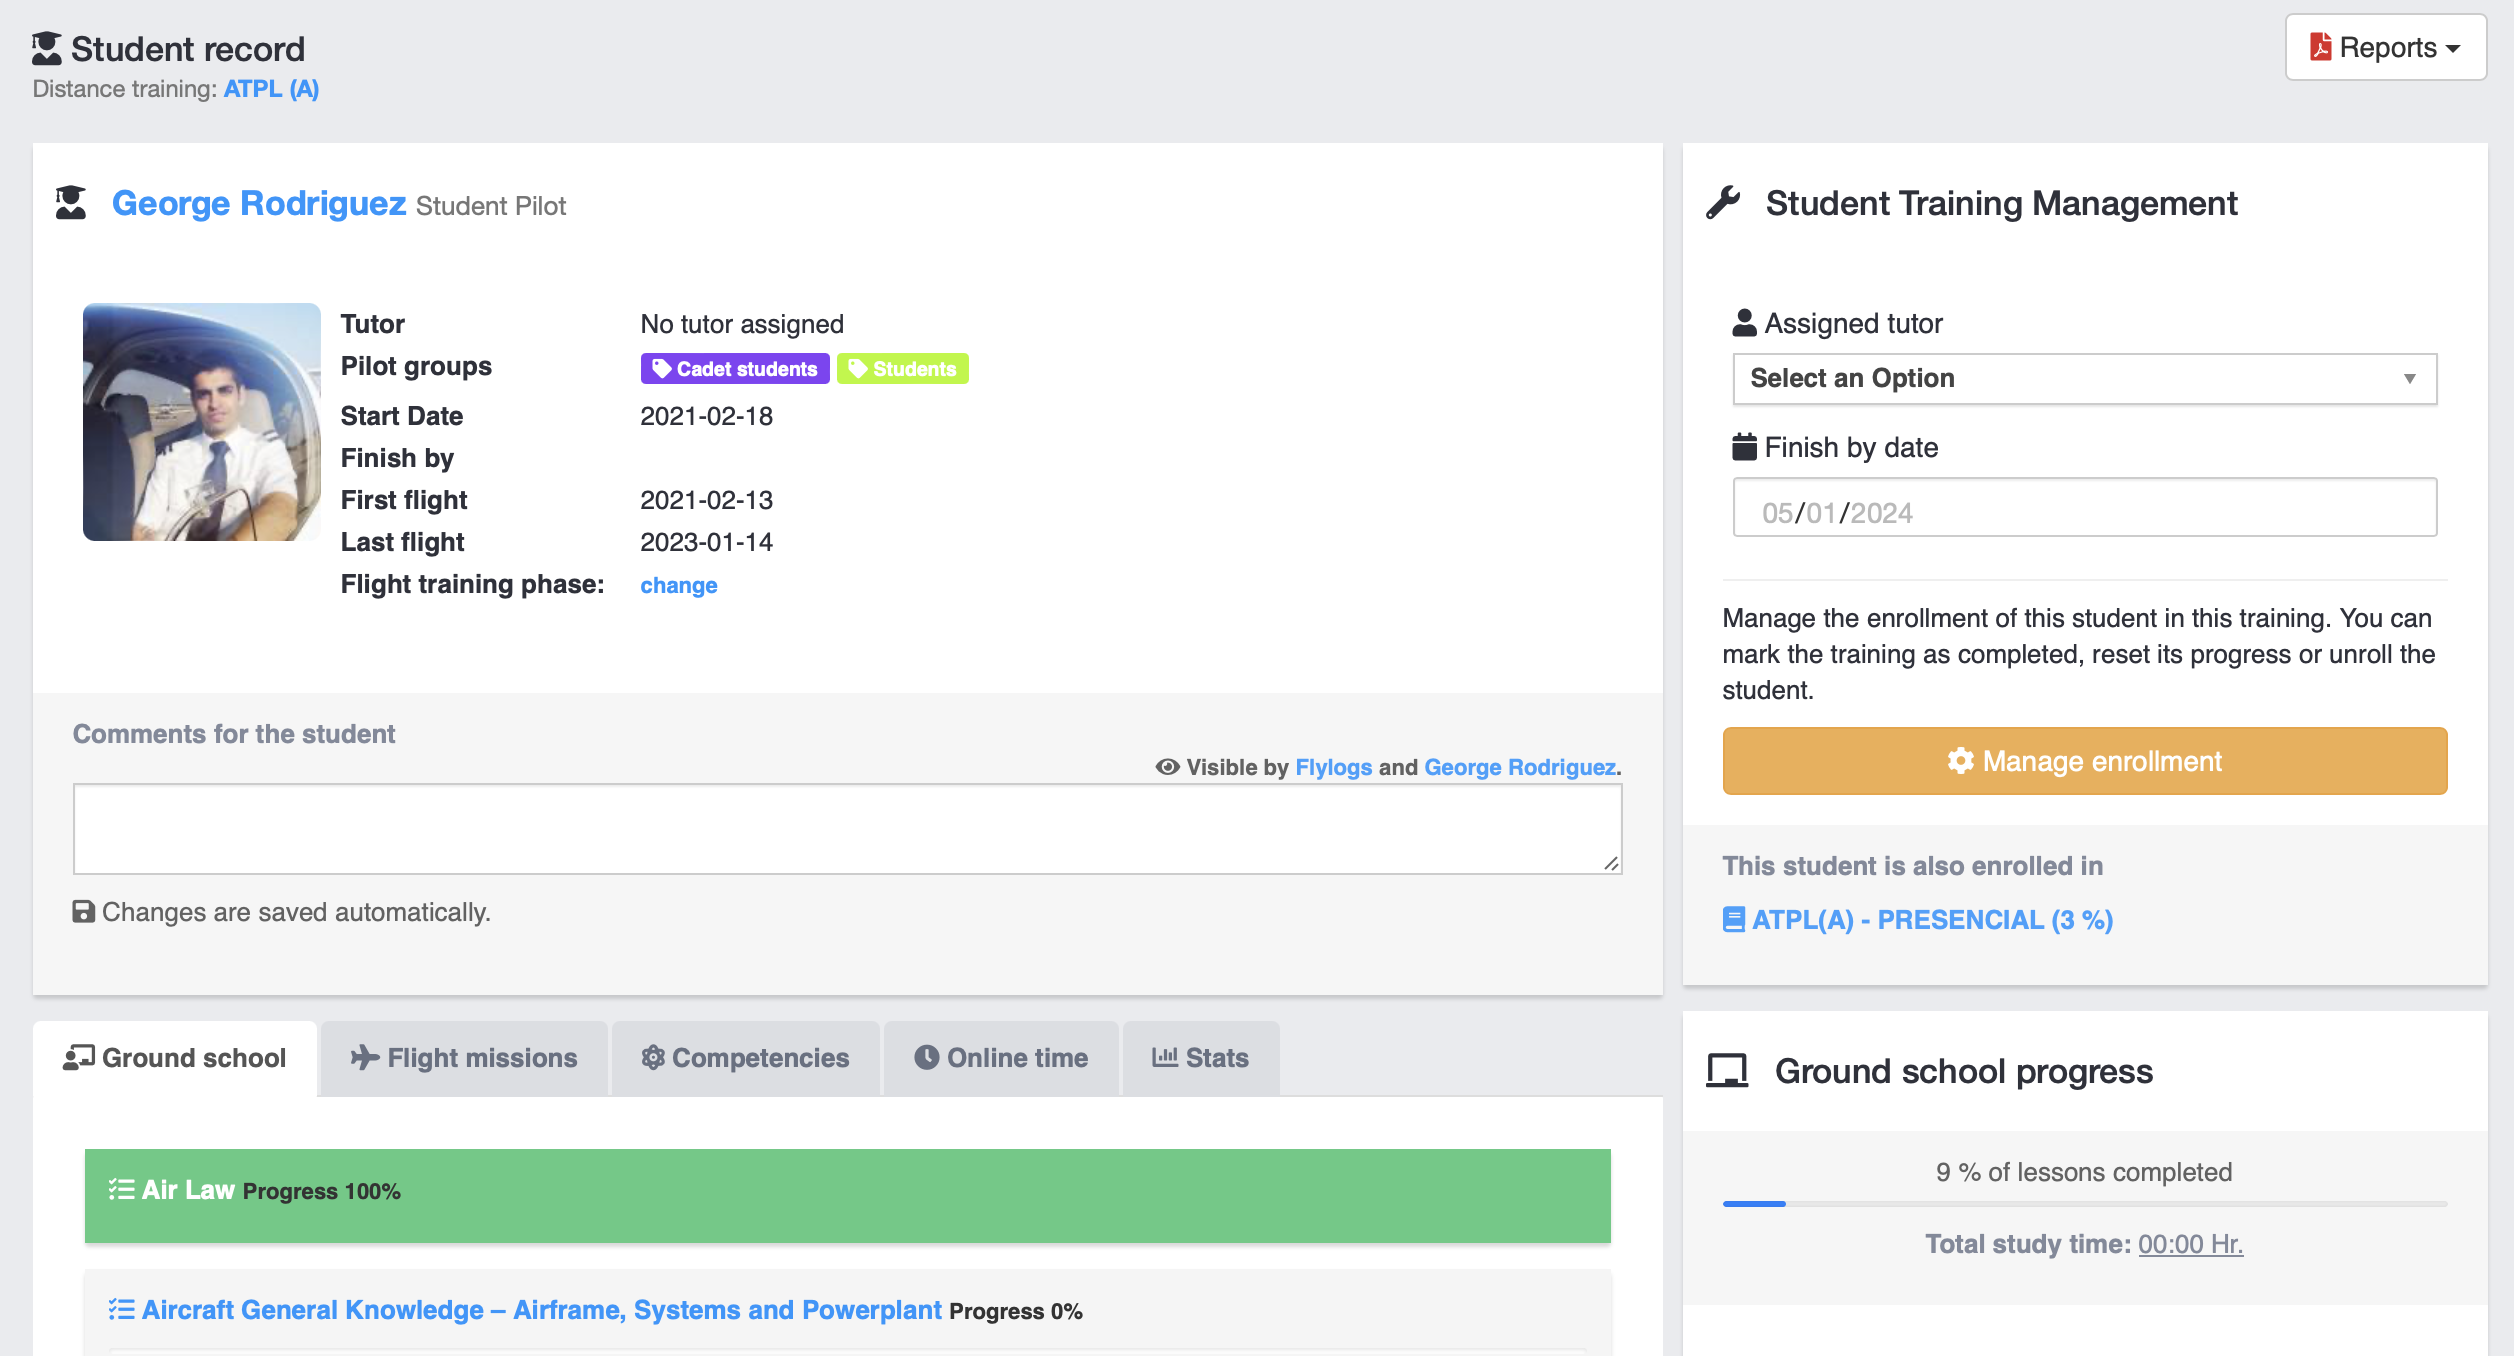Click the book icon beside ATPL(A) PRESENCIAL

(x=1734, y=919)
